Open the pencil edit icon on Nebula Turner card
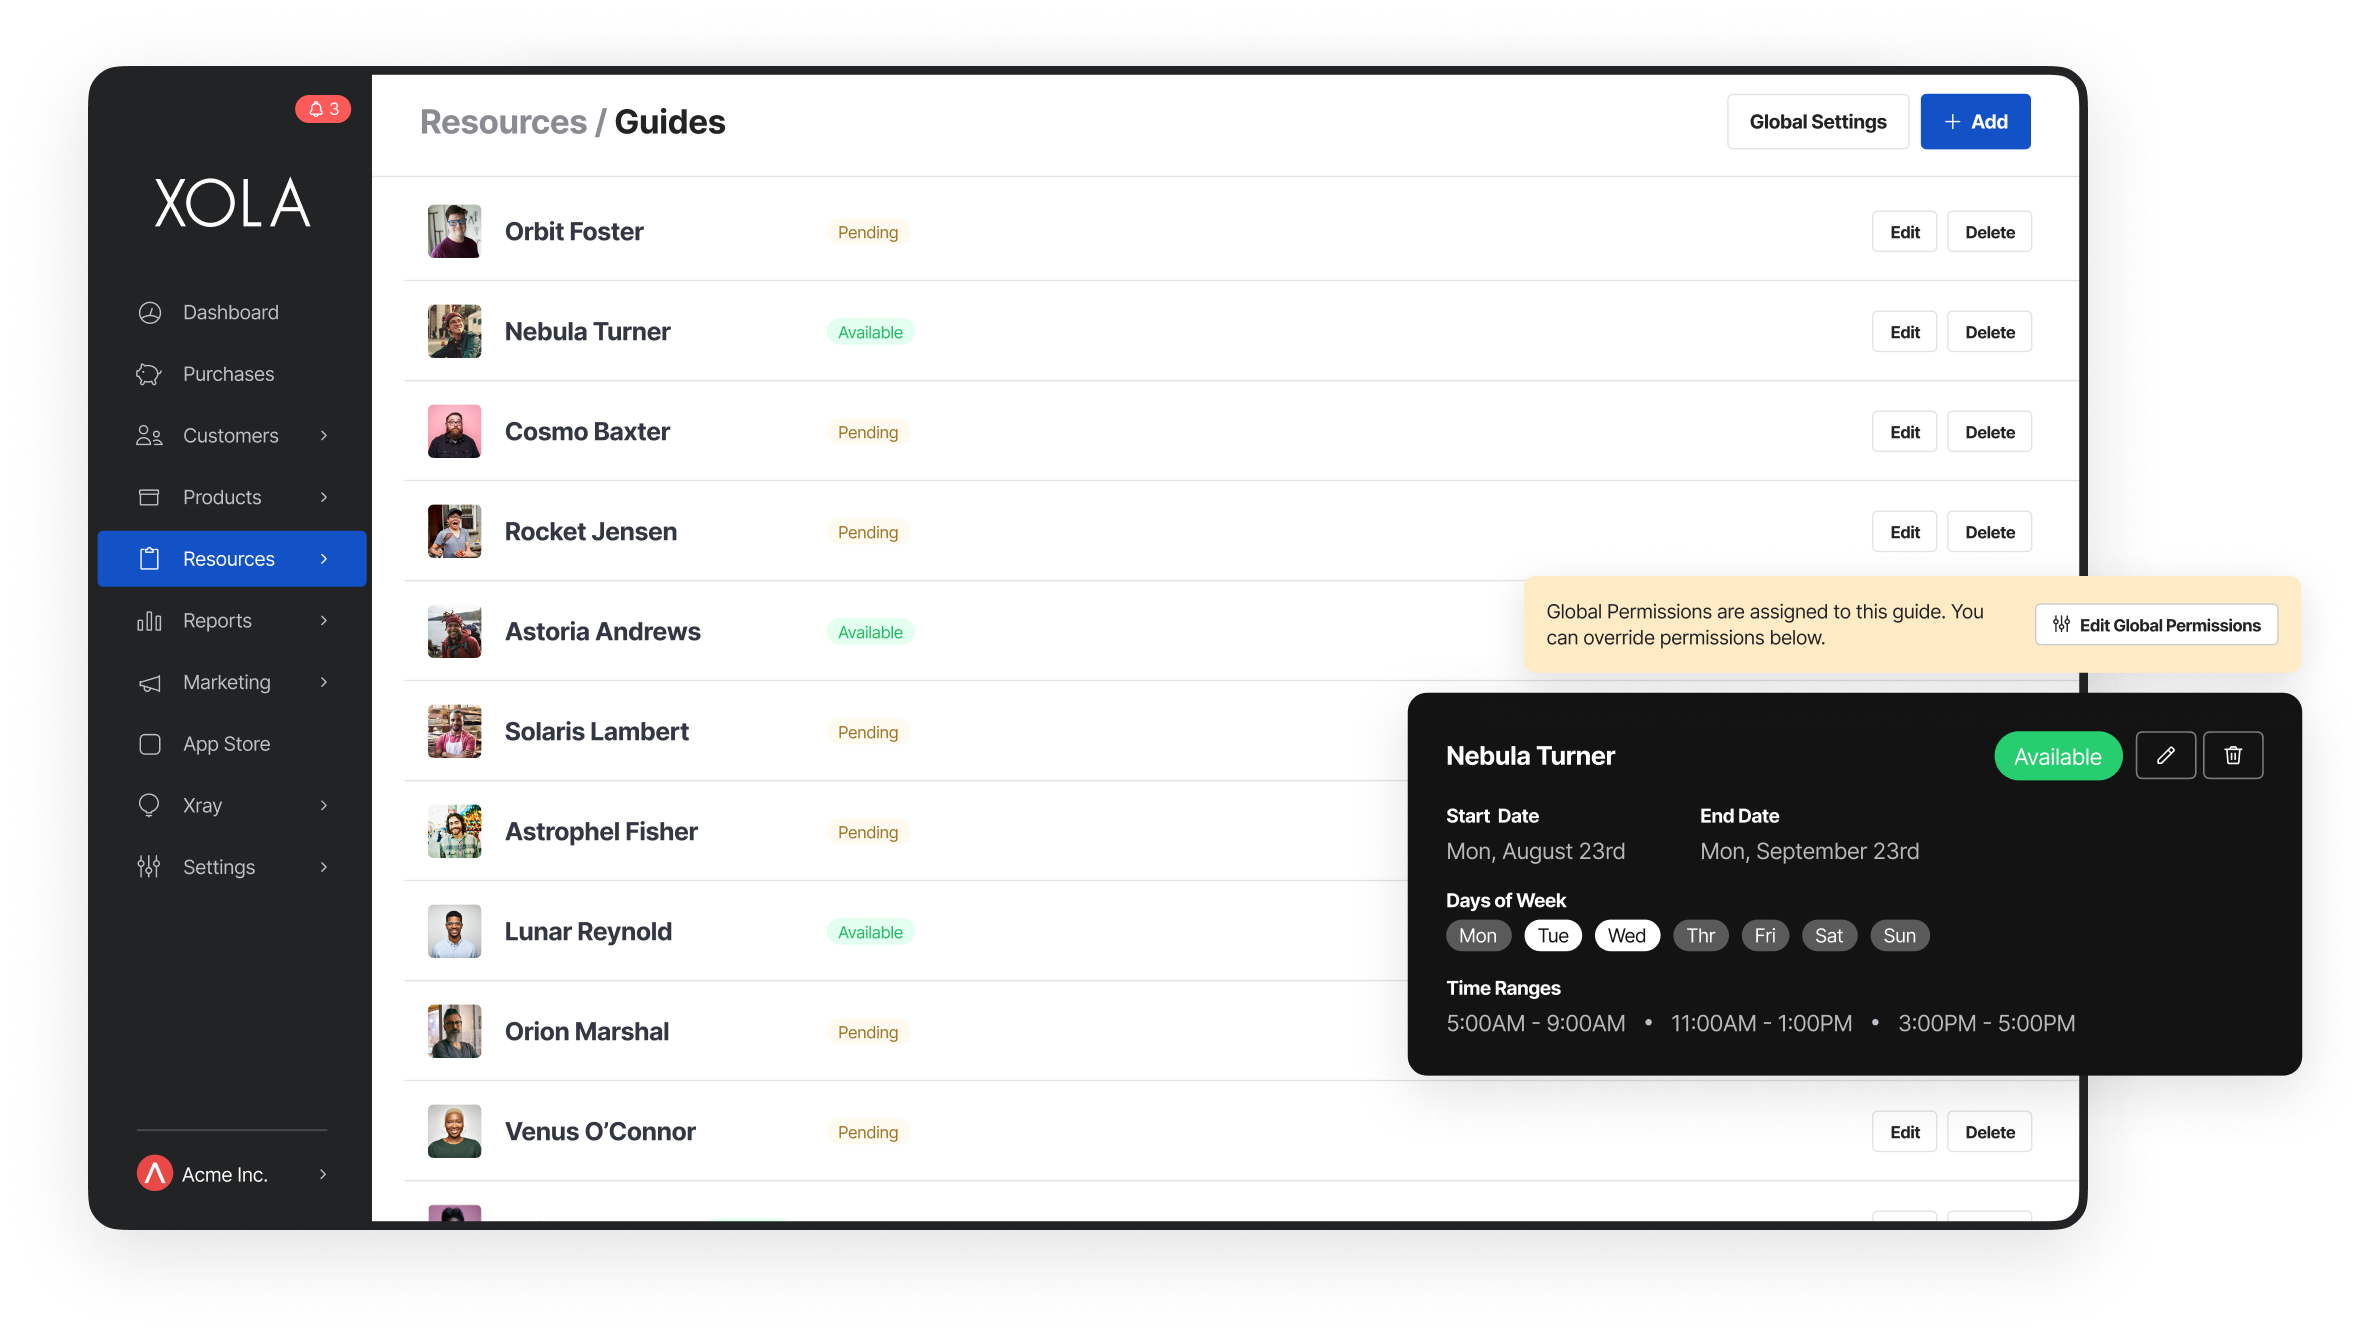The width and height of the screenshot is (2367, 1340). click(x=2166, y=755)
